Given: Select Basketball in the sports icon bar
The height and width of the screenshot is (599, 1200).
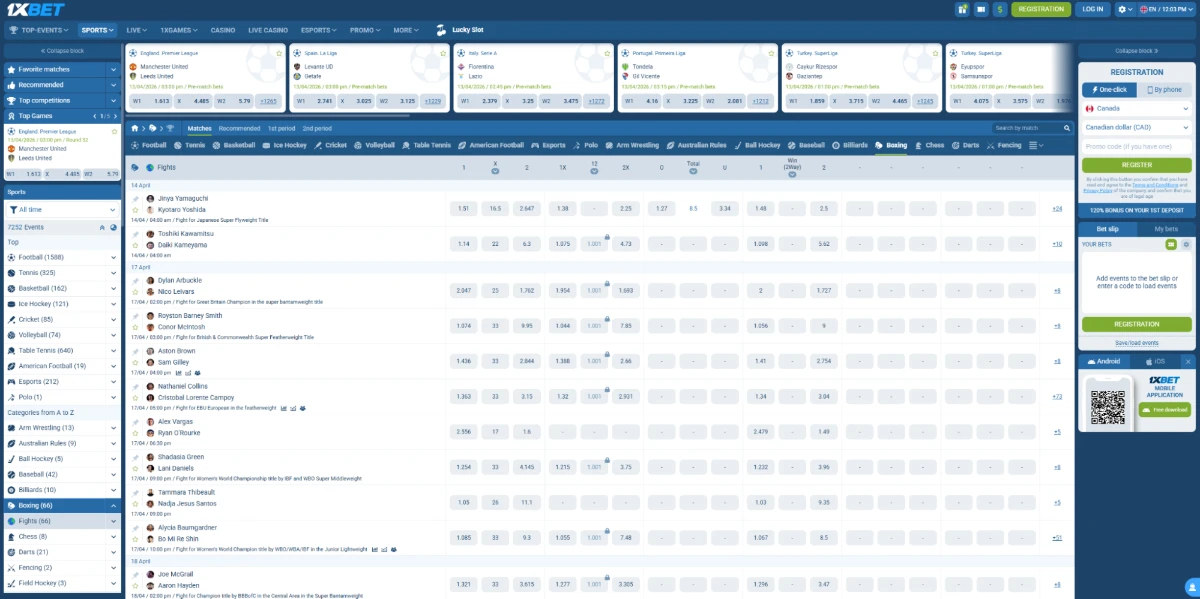Looking at the screenshot, I should tap(234, 145).
